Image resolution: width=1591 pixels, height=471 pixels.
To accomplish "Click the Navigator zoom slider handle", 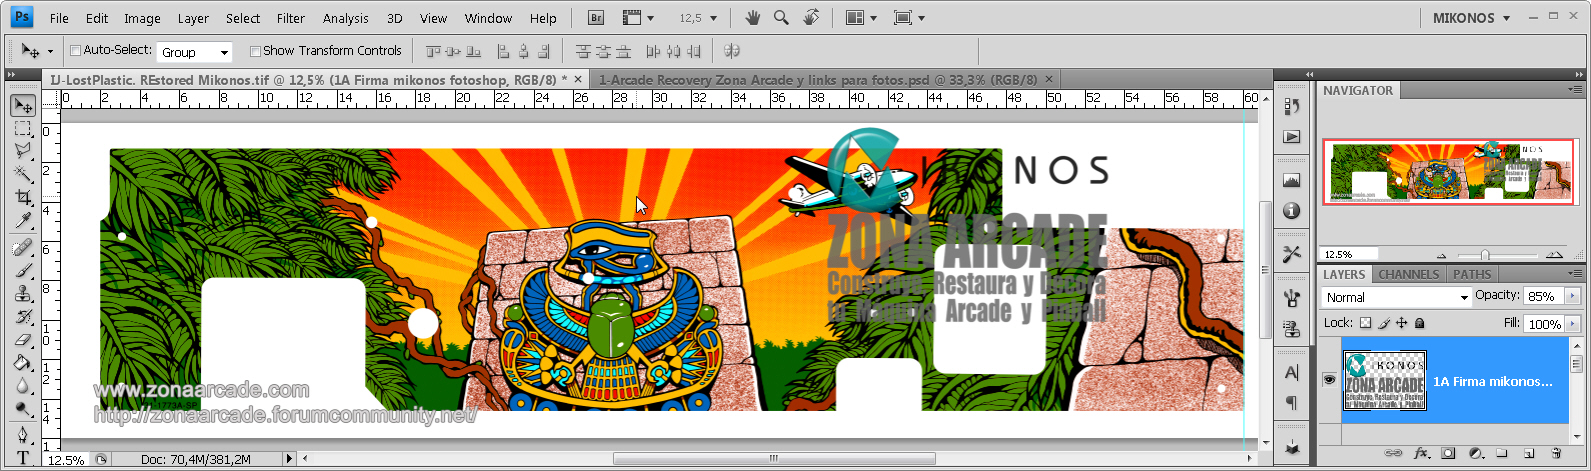I will (1485, 255).
